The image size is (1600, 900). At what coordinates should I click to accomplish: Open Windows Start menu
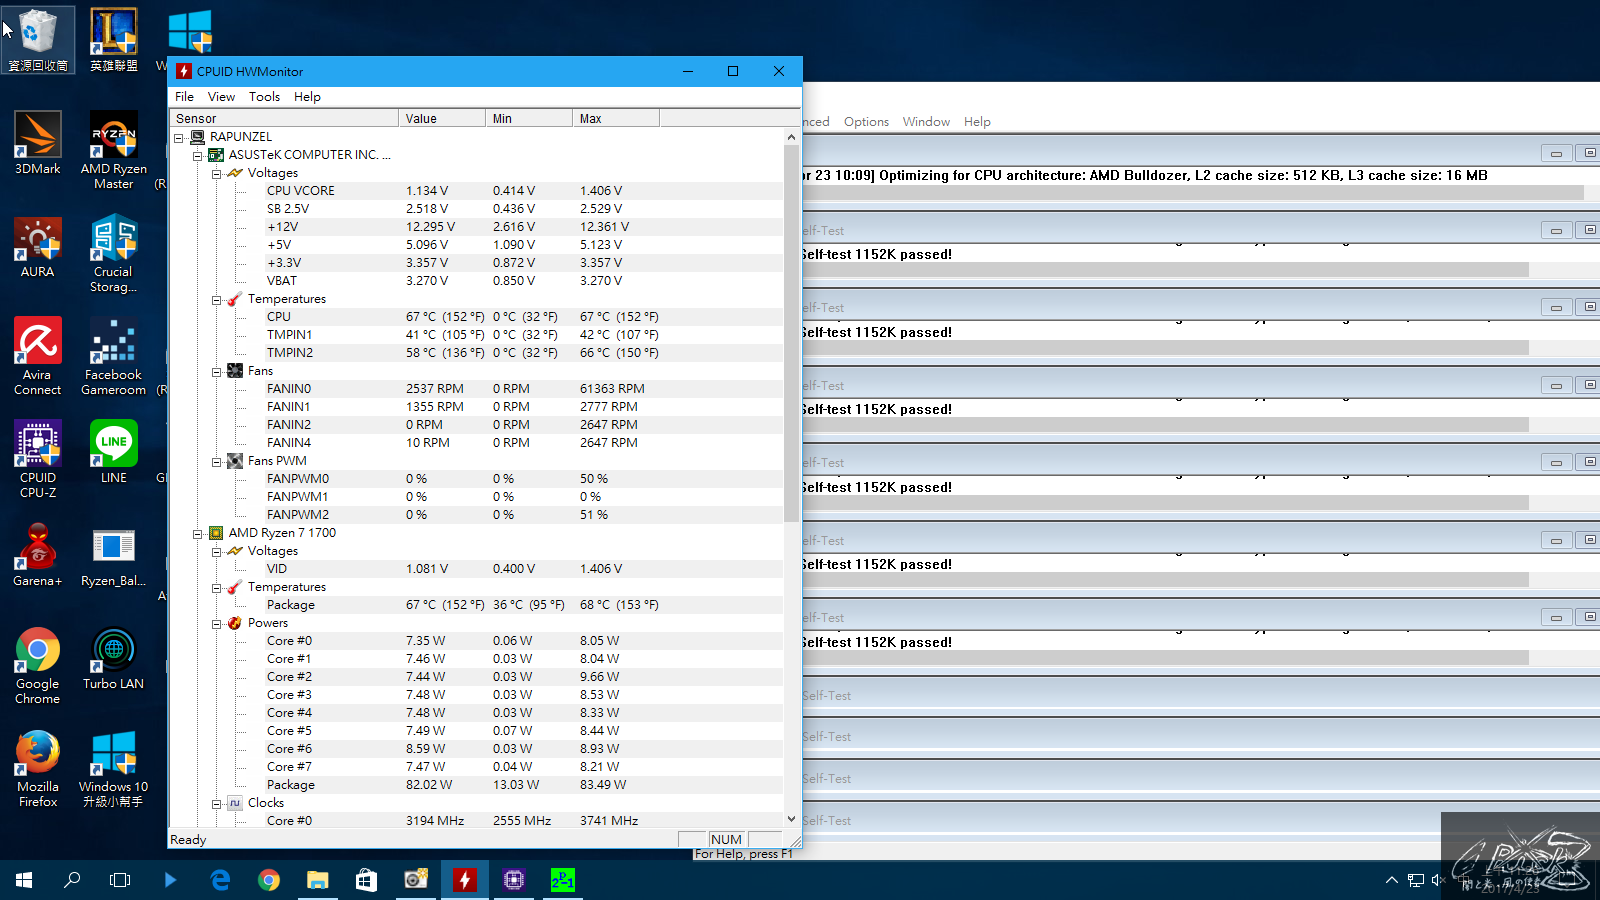(x=24, y=880)
